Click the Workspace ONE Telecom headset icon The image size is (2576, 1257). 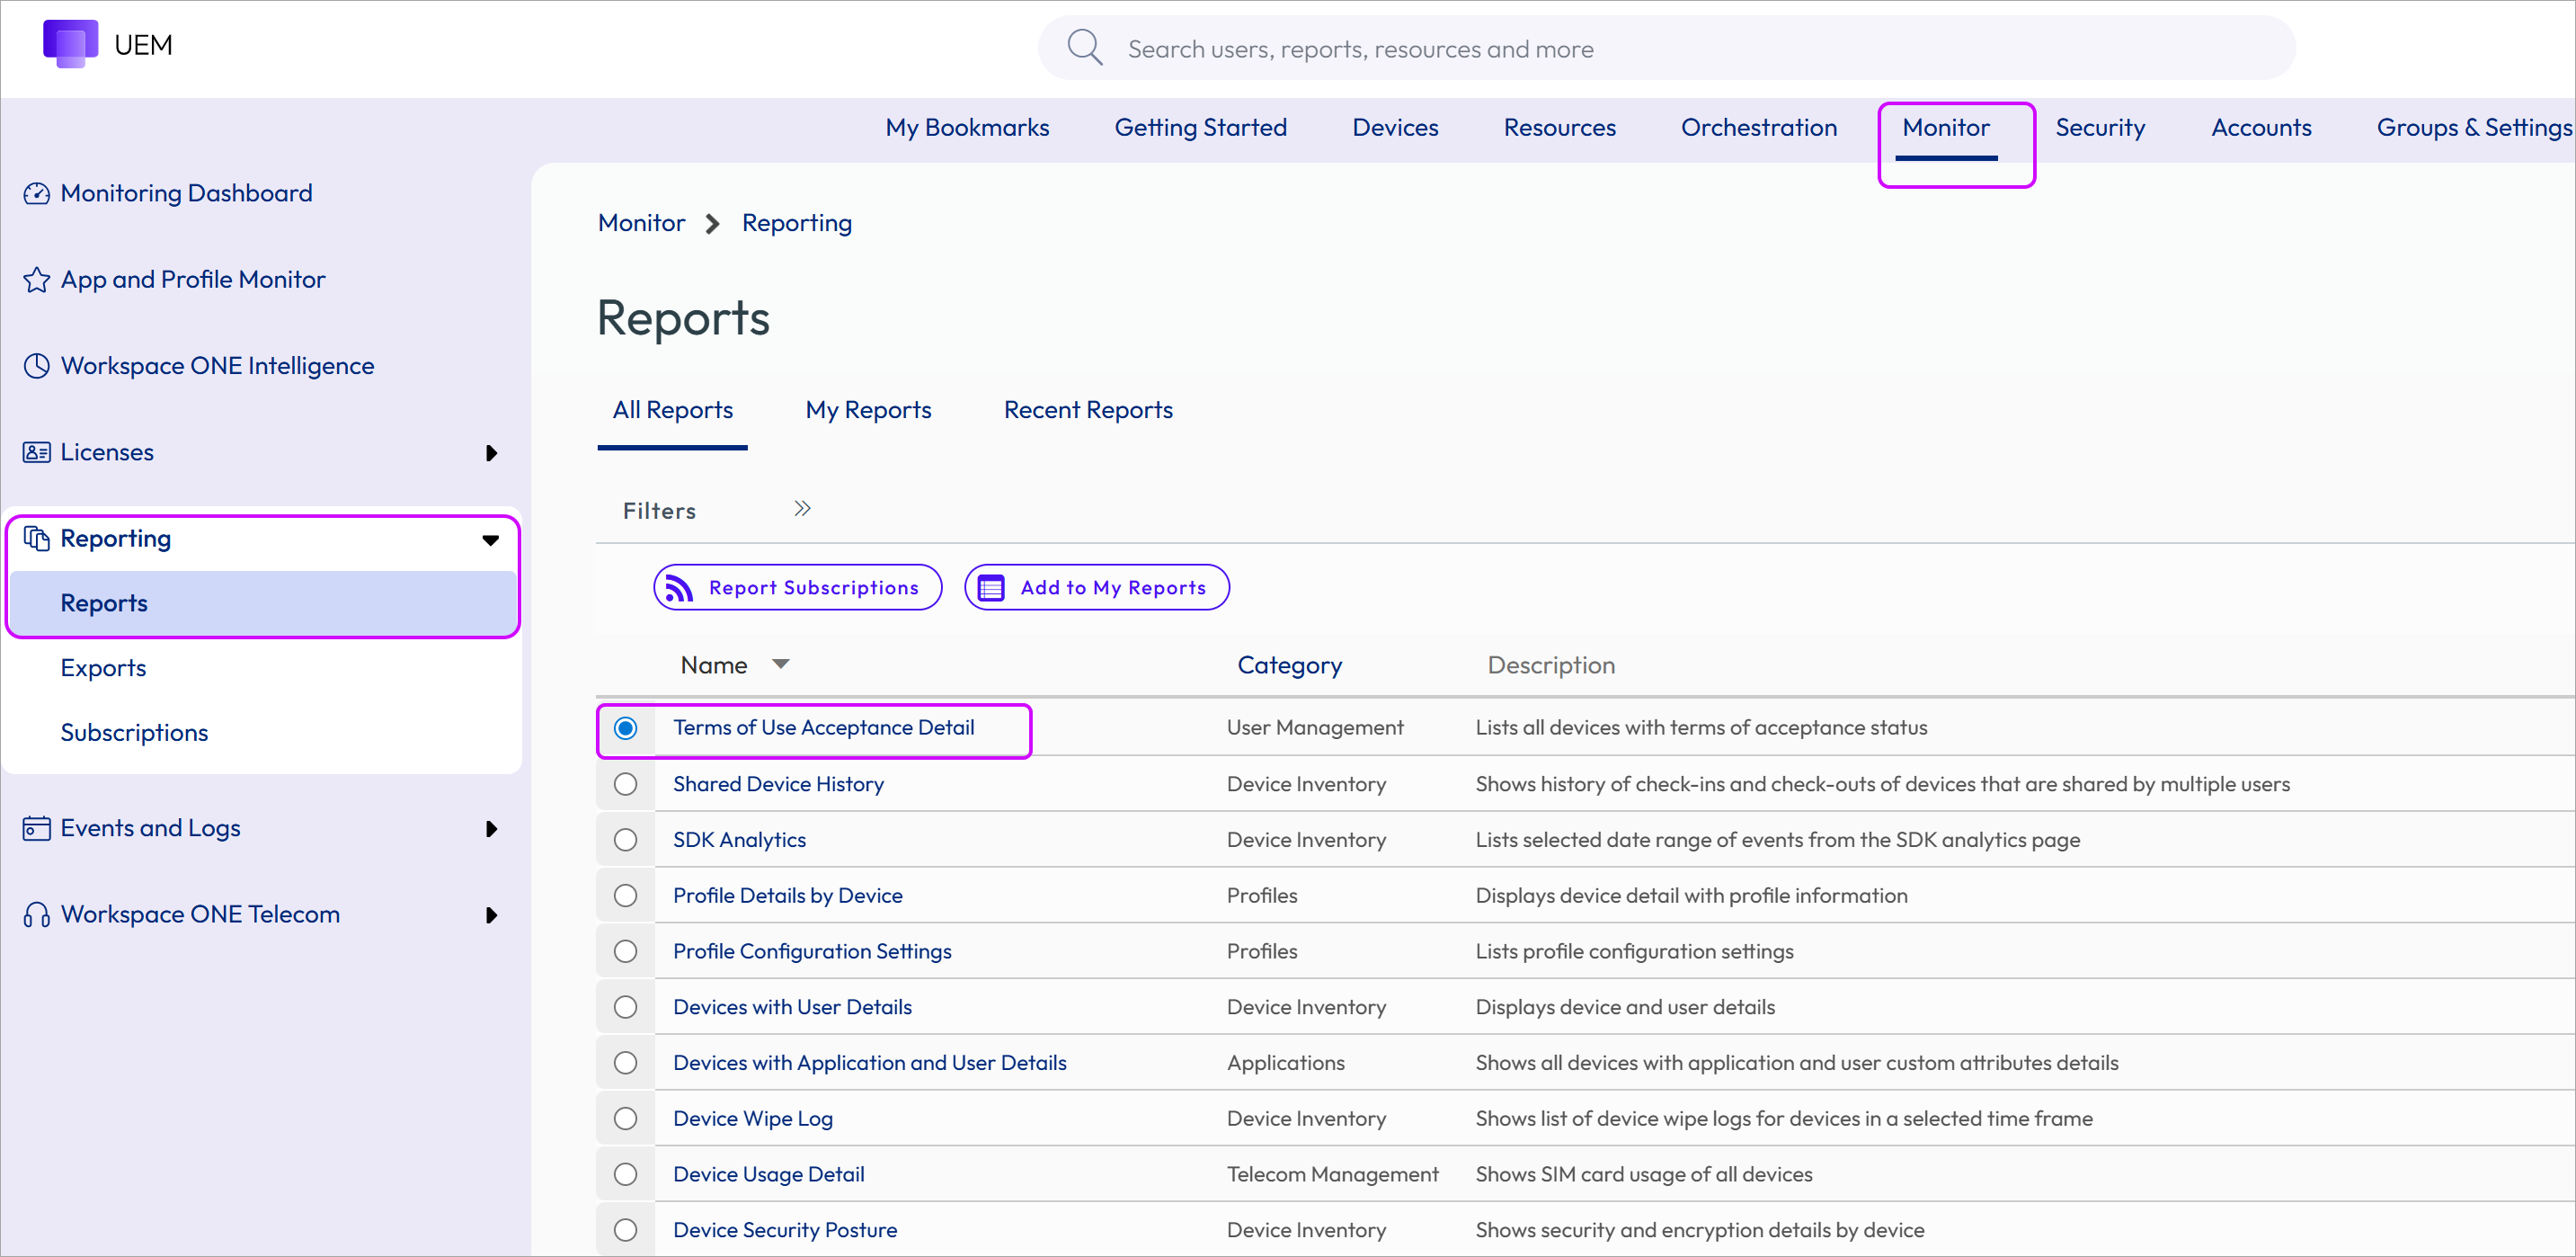tap(37, 915)
